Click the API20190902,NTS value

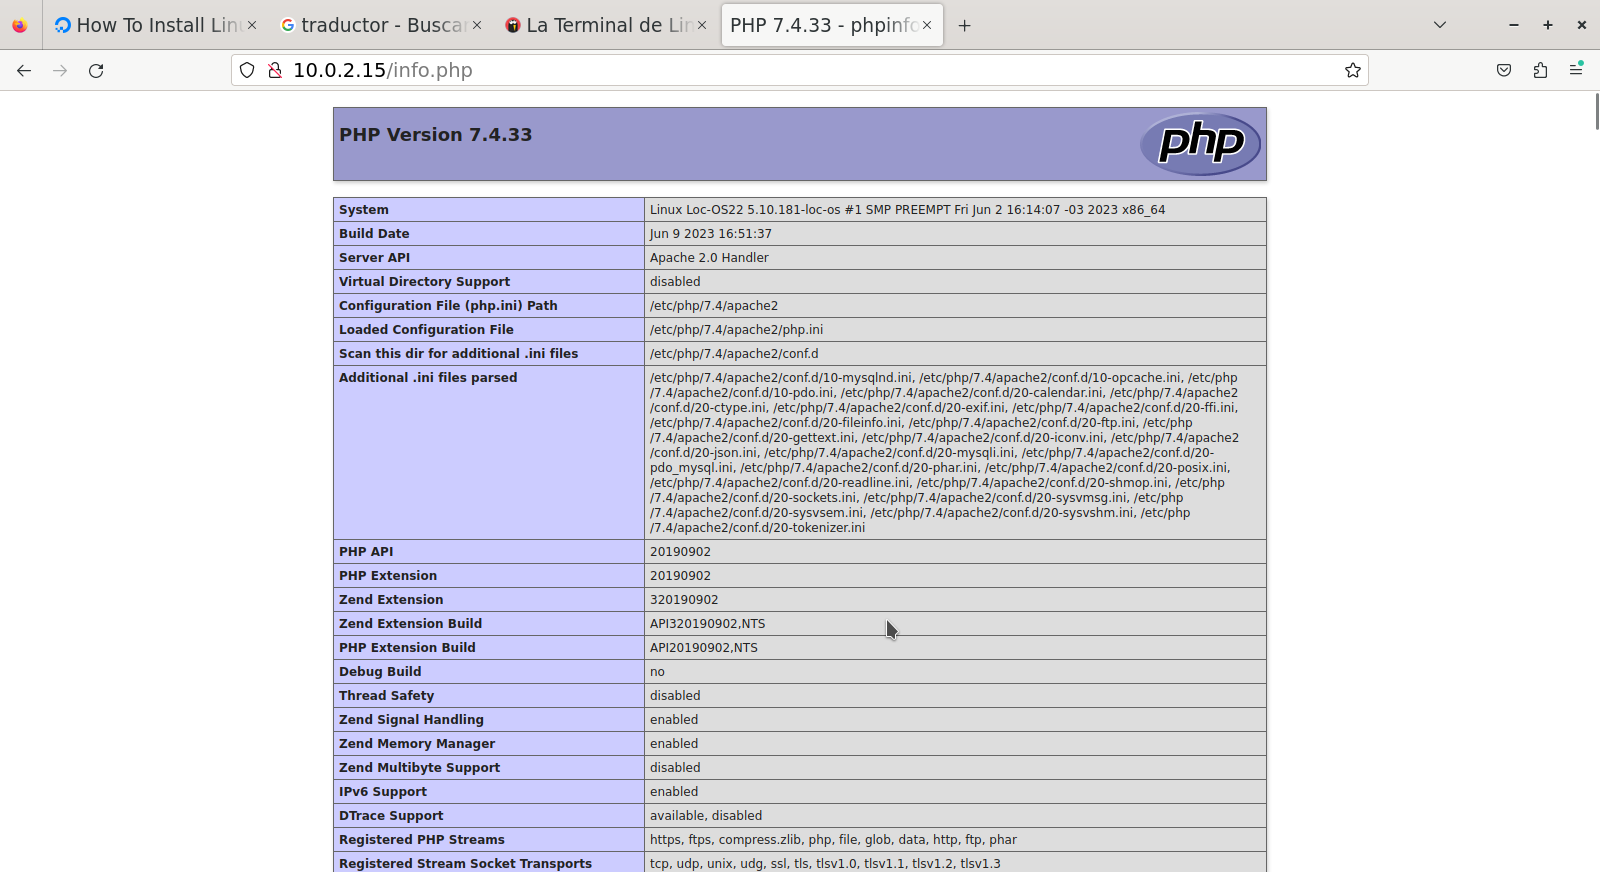pyautogui.click(x=704, y=648)
